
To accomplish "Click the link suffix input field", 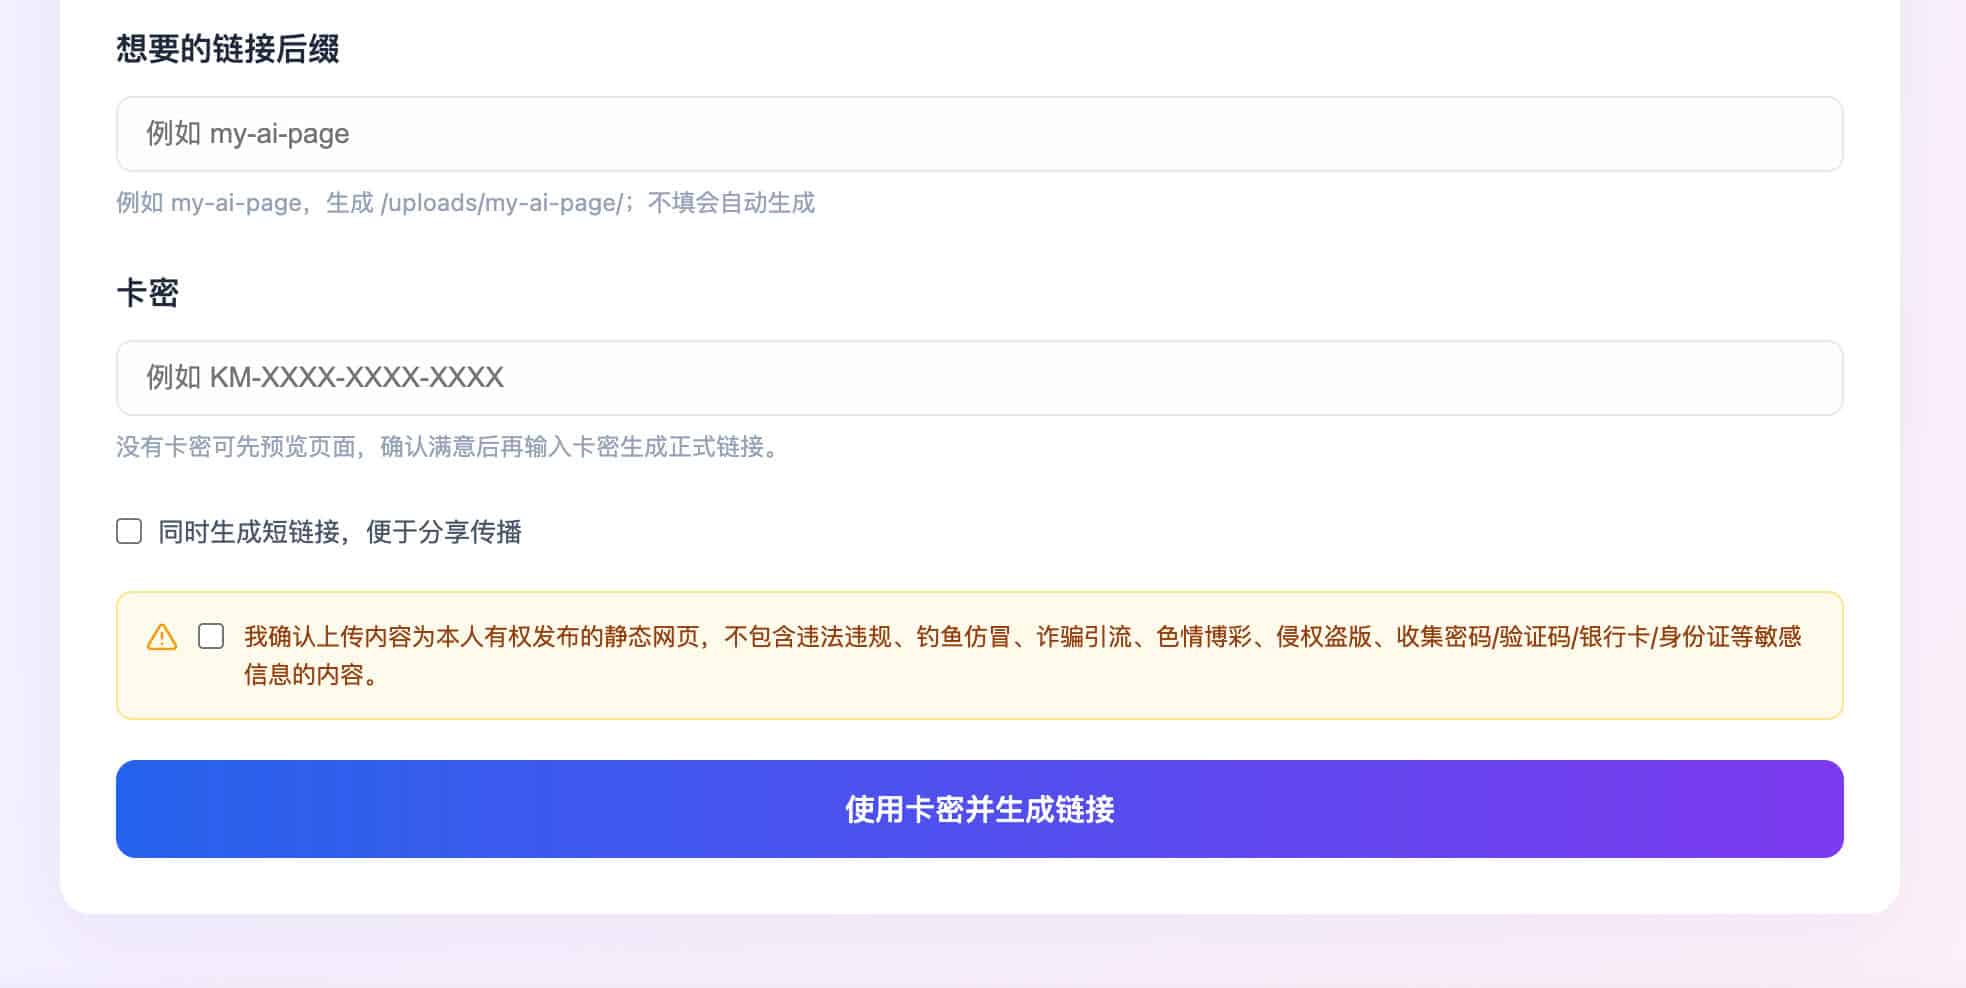I will [979, 134].
